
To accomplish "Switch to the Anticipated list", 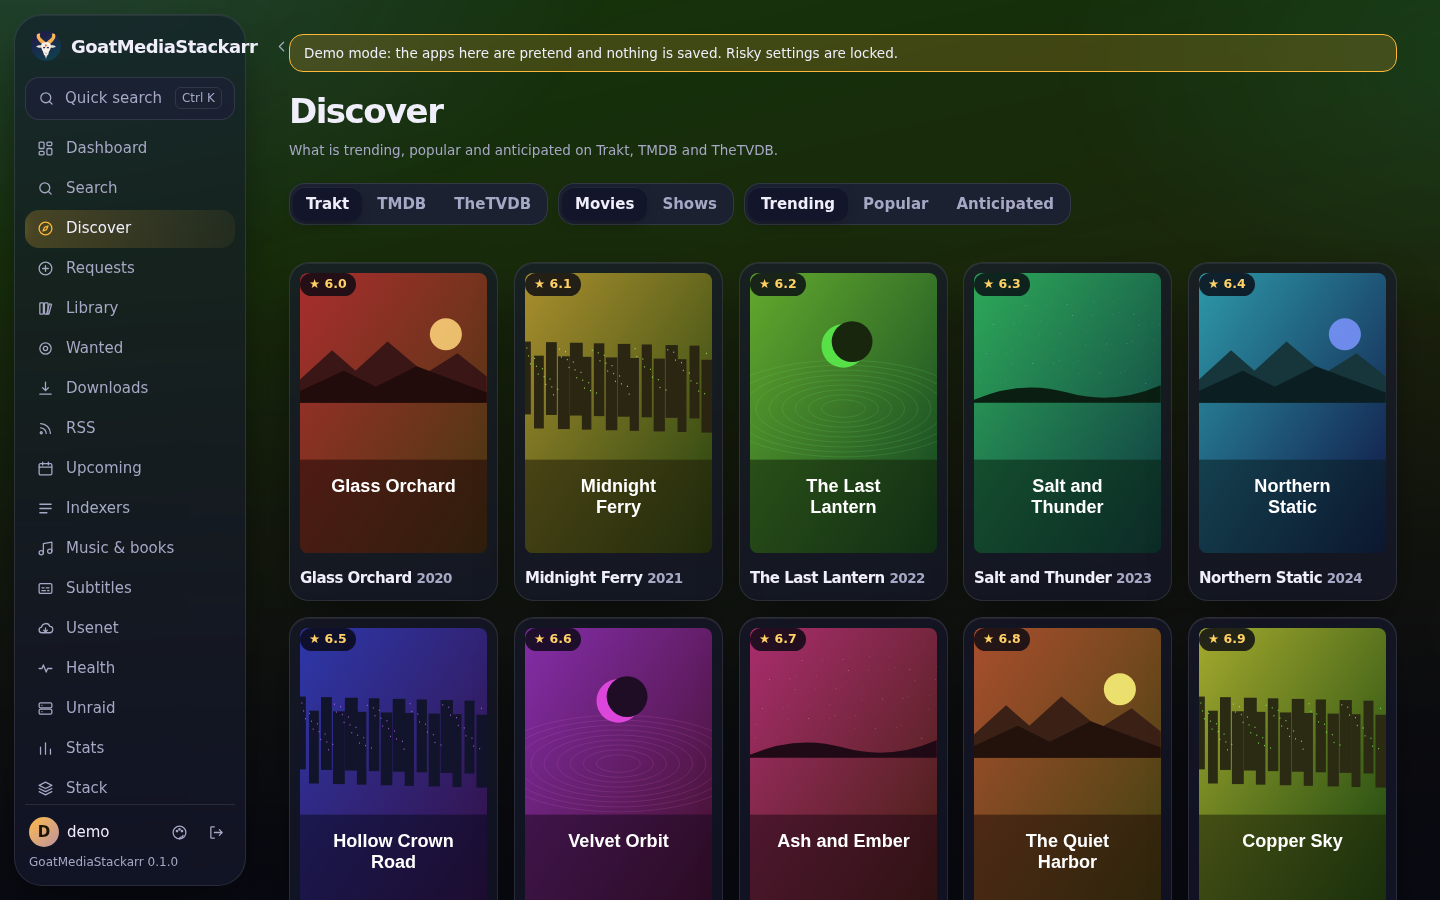I will pyautogui.click(x=1004, y=204).
